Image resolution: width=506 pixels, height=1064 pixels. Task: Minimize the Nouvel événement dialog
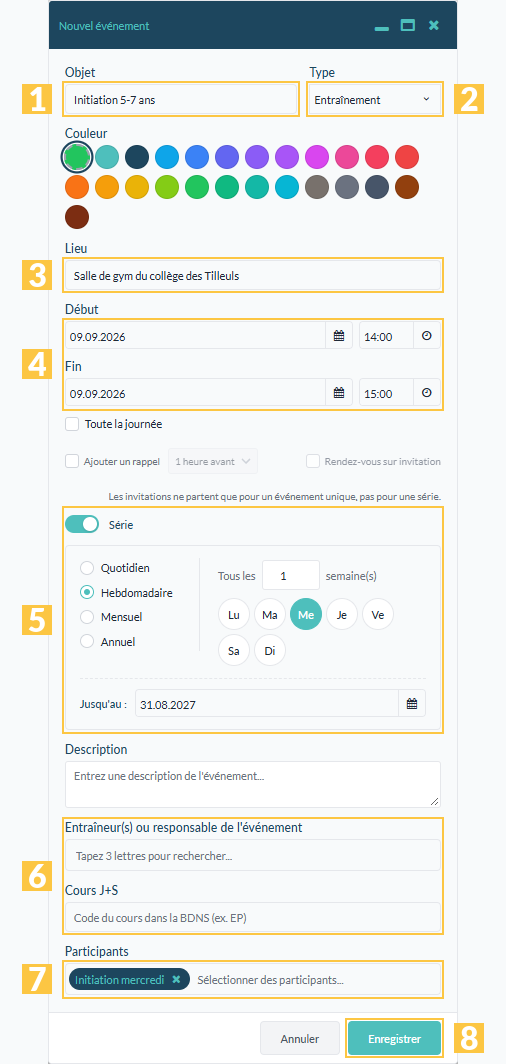click(382, 27)
